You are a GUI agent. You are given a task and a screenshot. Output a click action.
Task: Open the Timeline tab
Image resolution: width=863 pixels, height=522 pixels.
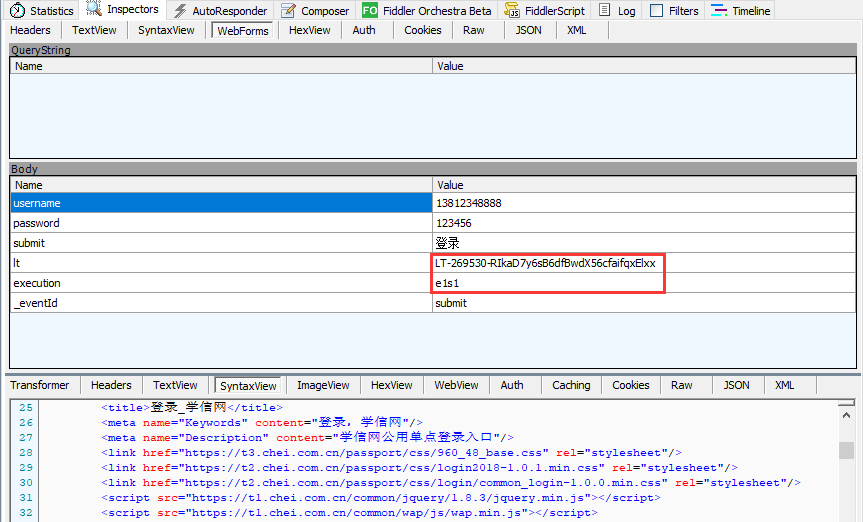click(741, 10)
